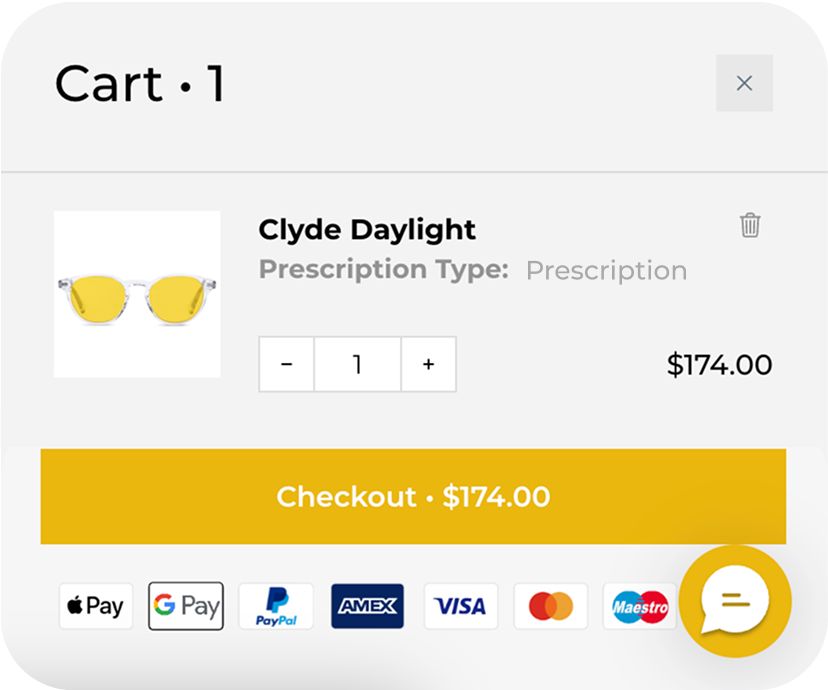Decrease quantity with the minus button

[x=287, y=364]
